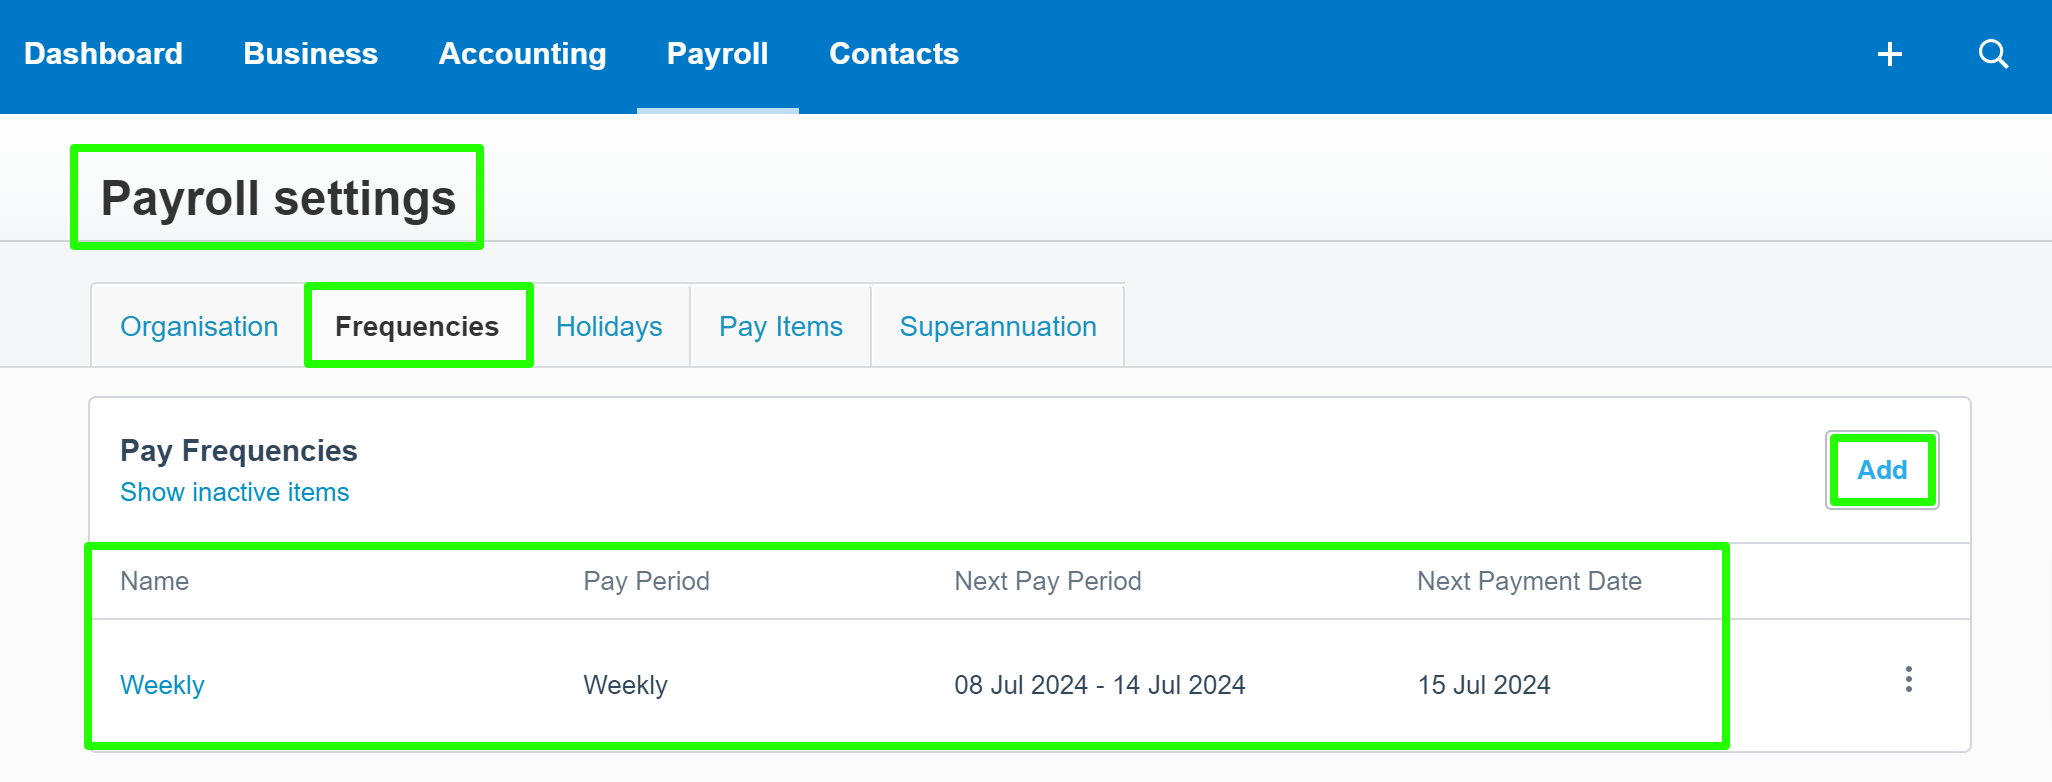Image resolution: width=2052 pixels, height=782 pixels.
Task: Select the Frequencies tab
Action: [x=418, y=326]
